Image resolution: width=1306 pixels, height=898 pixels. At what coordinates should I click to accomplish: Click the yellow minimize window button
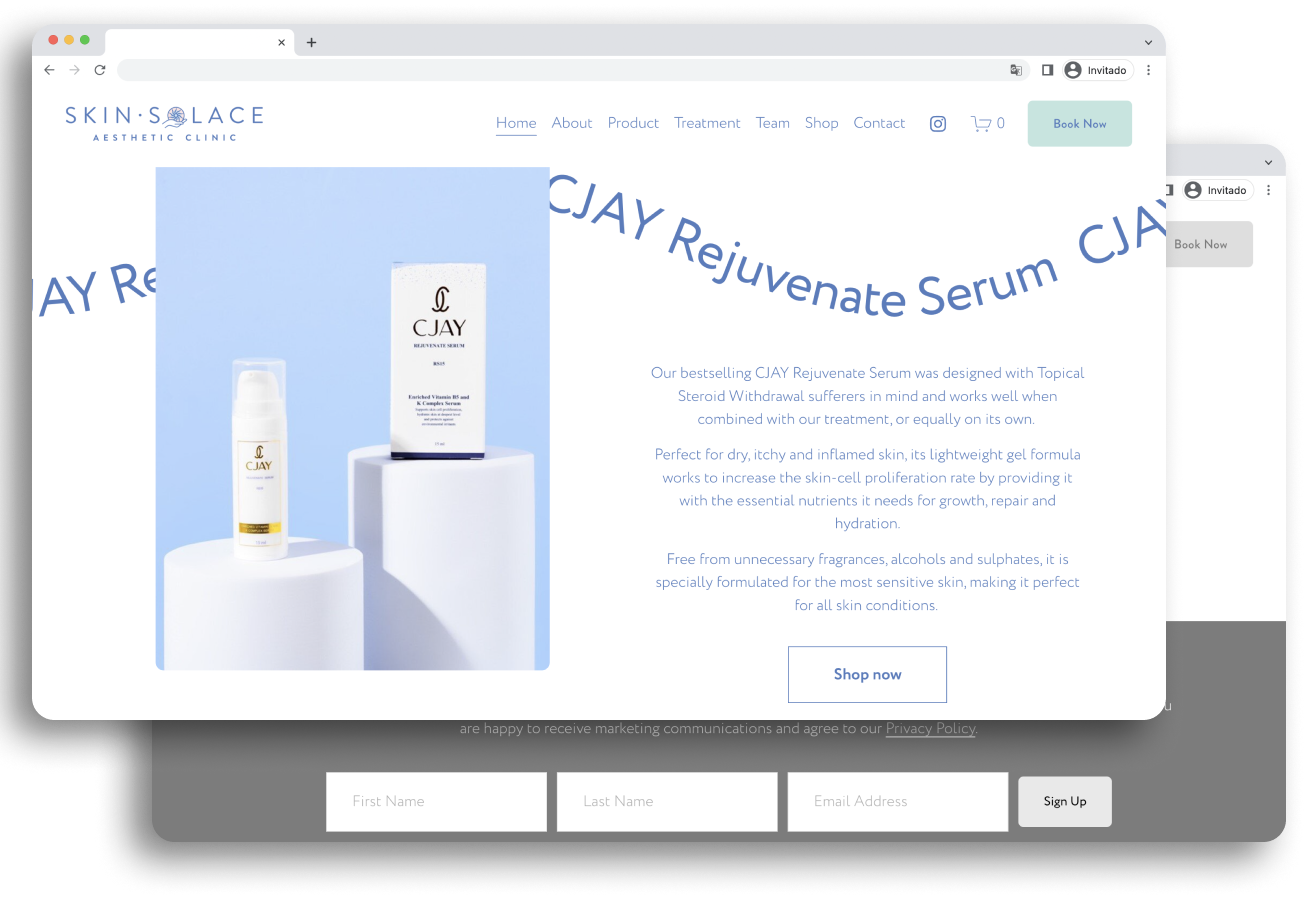(x=69, y=40)
